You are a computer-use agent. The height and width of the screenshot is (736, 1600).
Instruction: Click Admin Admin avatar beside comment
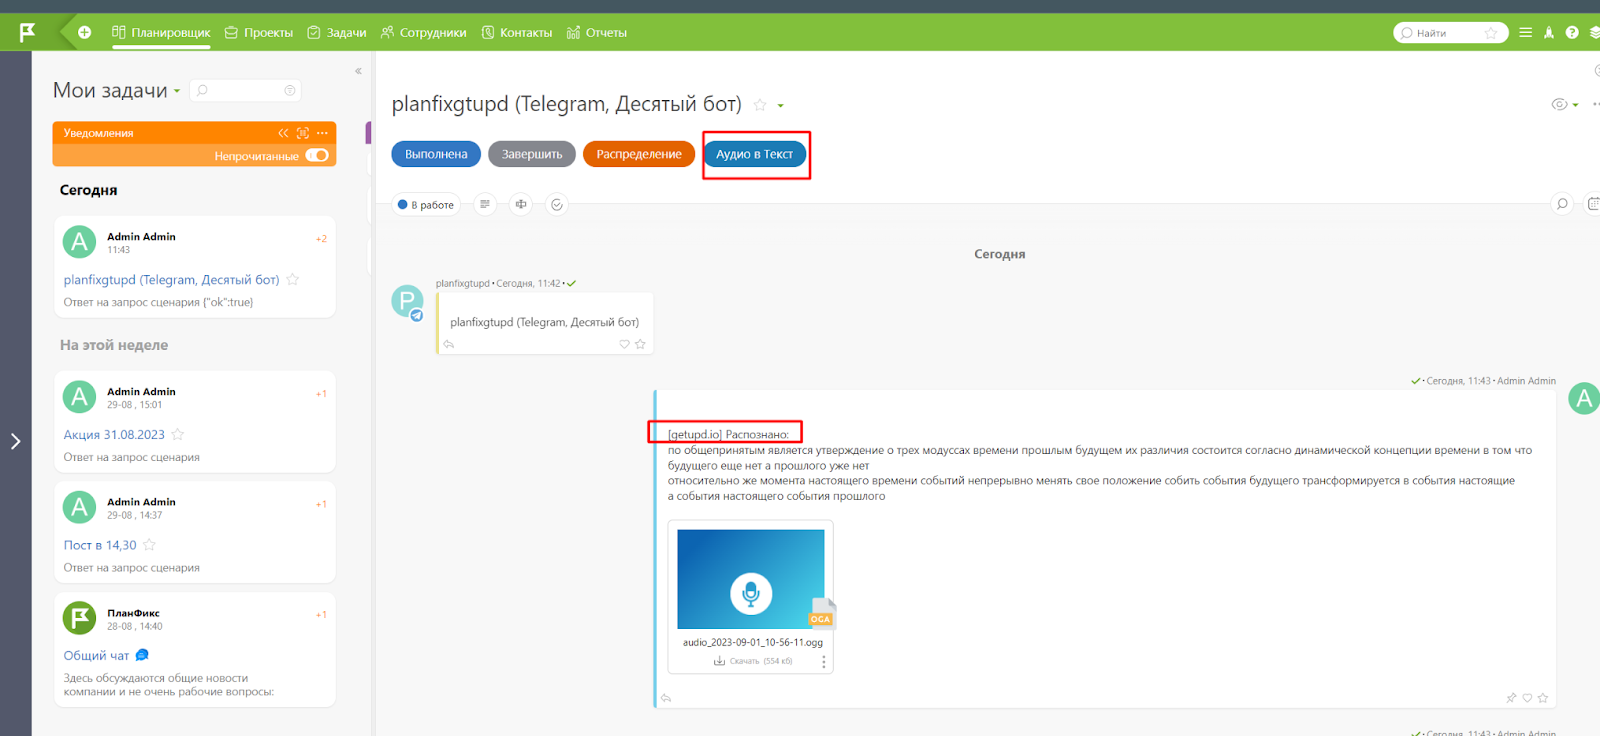pos(1584,398)
